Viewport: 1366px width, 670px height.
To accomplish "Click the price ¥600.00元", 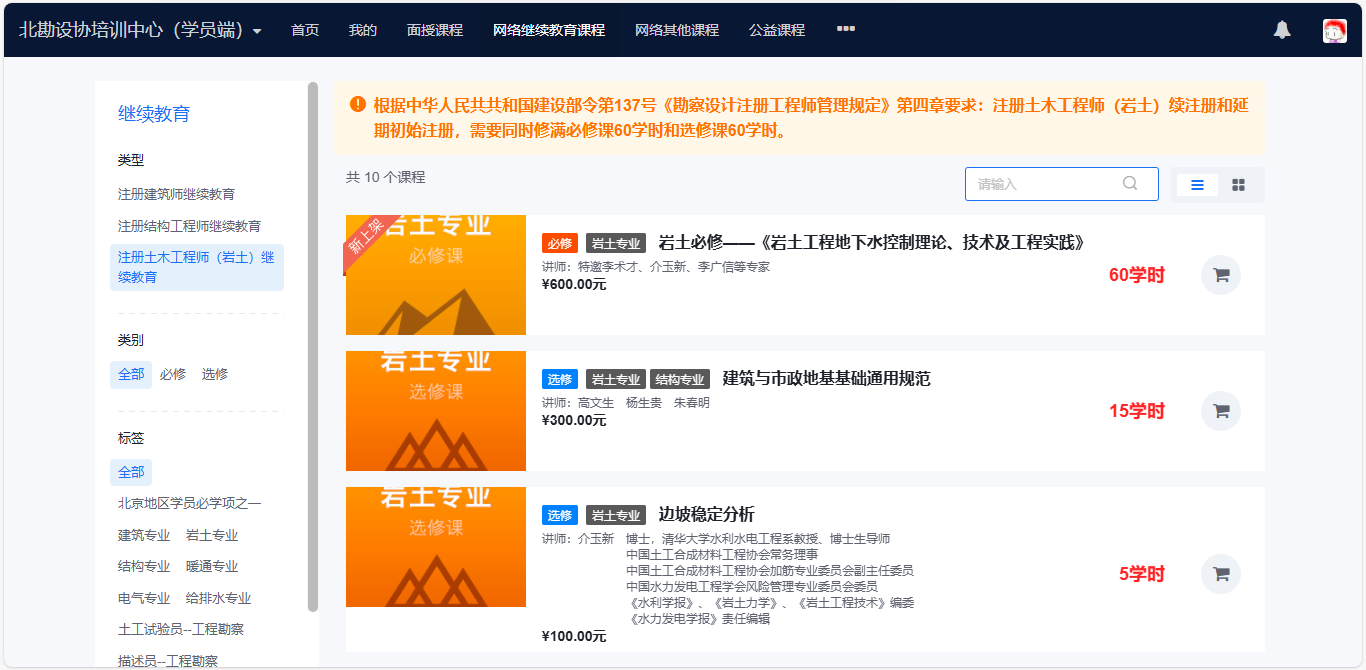I will pos(574,284).
